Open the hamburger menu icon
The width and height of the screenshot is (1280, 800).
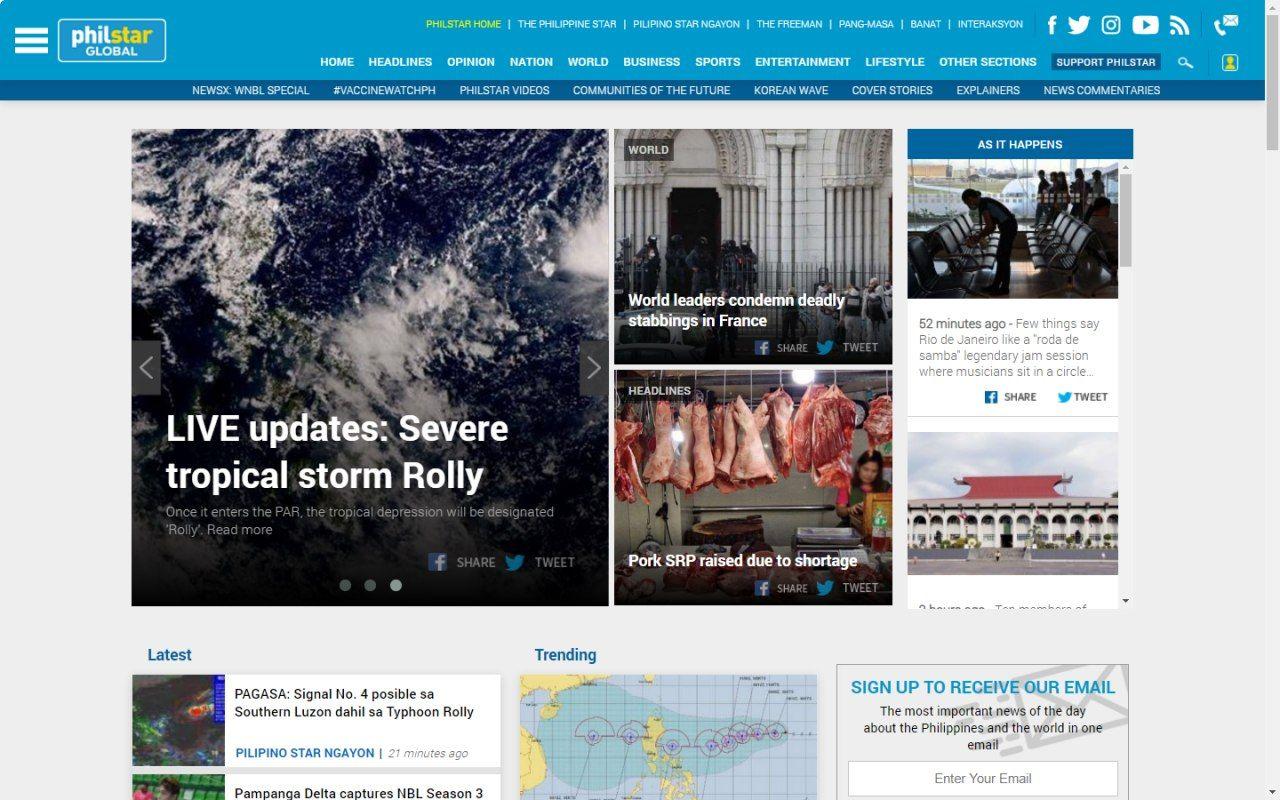click(31, 40)
